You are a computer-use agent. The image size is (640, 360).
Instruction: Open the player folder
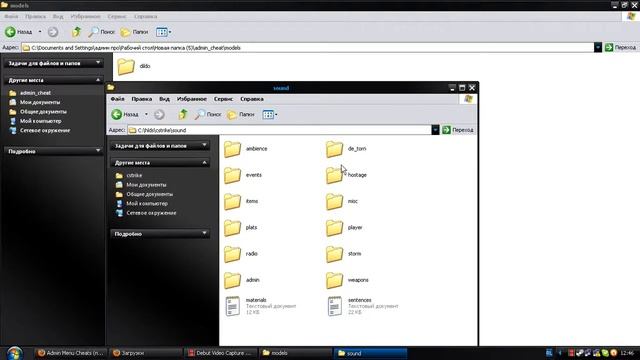click(344, 228)
